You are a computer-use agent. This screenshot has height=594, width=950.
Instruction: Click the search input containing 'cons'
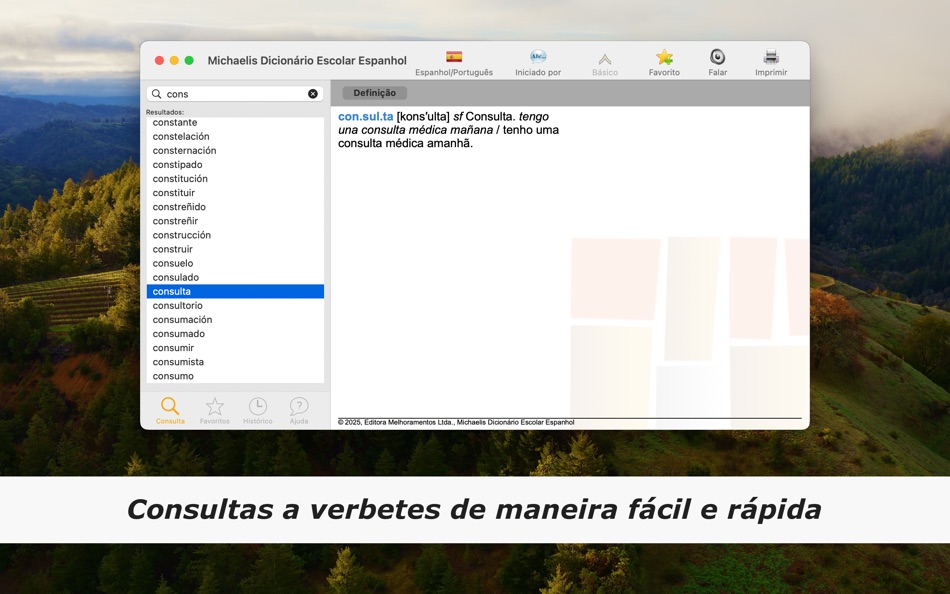click(236, 94)
